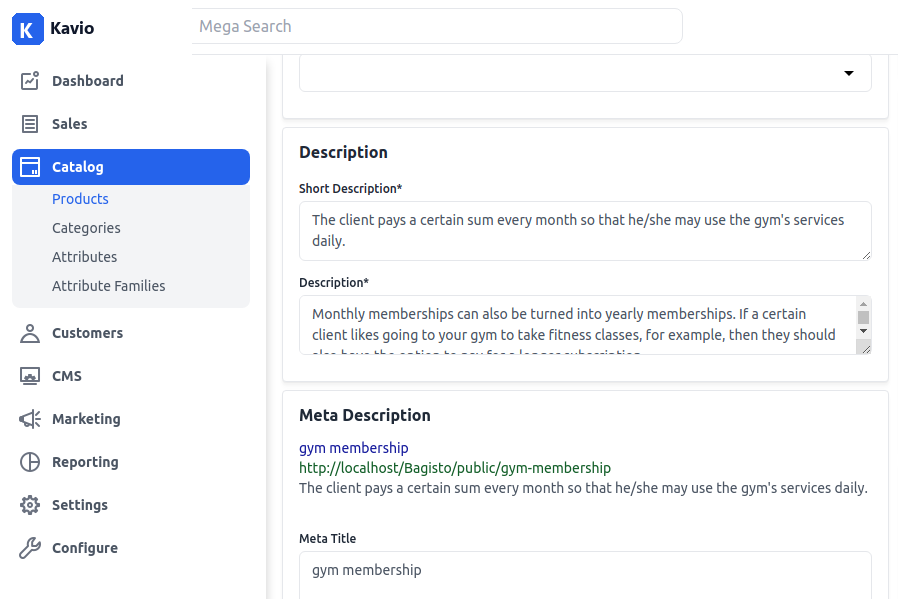The image size is (898, 599).
Task: Click the Description textarea scroll up arrow
Action: point(864,304)
